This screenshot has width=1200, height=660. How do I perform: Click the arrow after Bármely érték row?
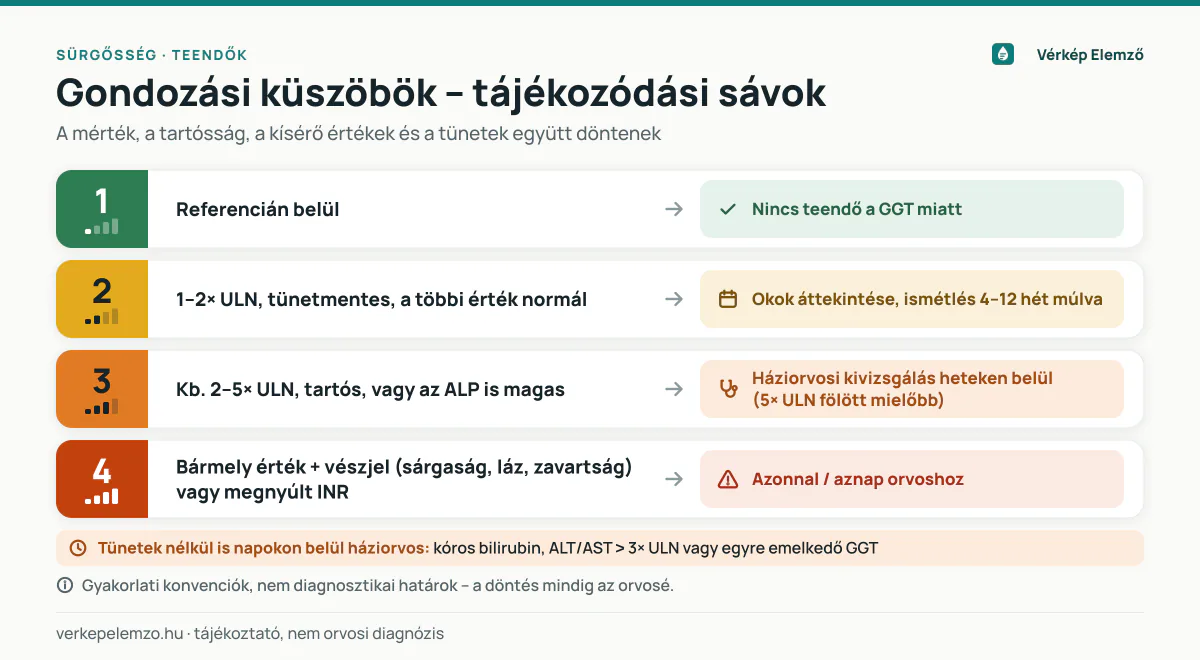click(x=674, y=479)
